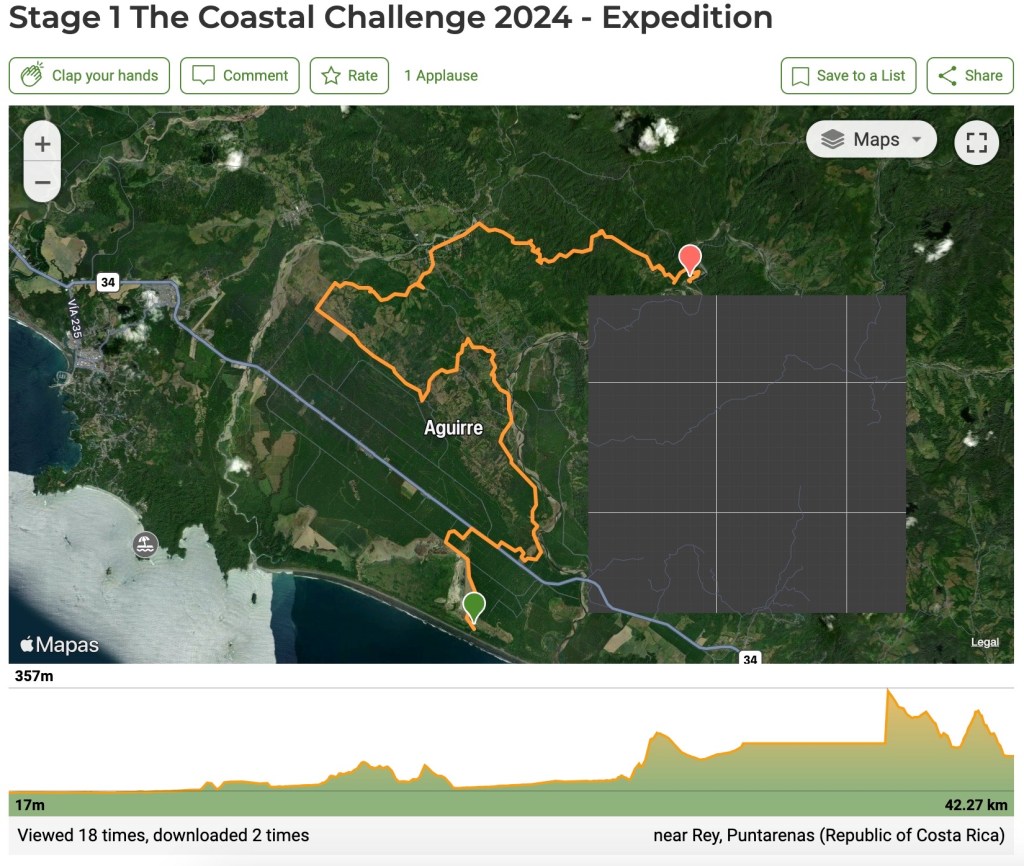Open the Comment button

click(240, 76)
